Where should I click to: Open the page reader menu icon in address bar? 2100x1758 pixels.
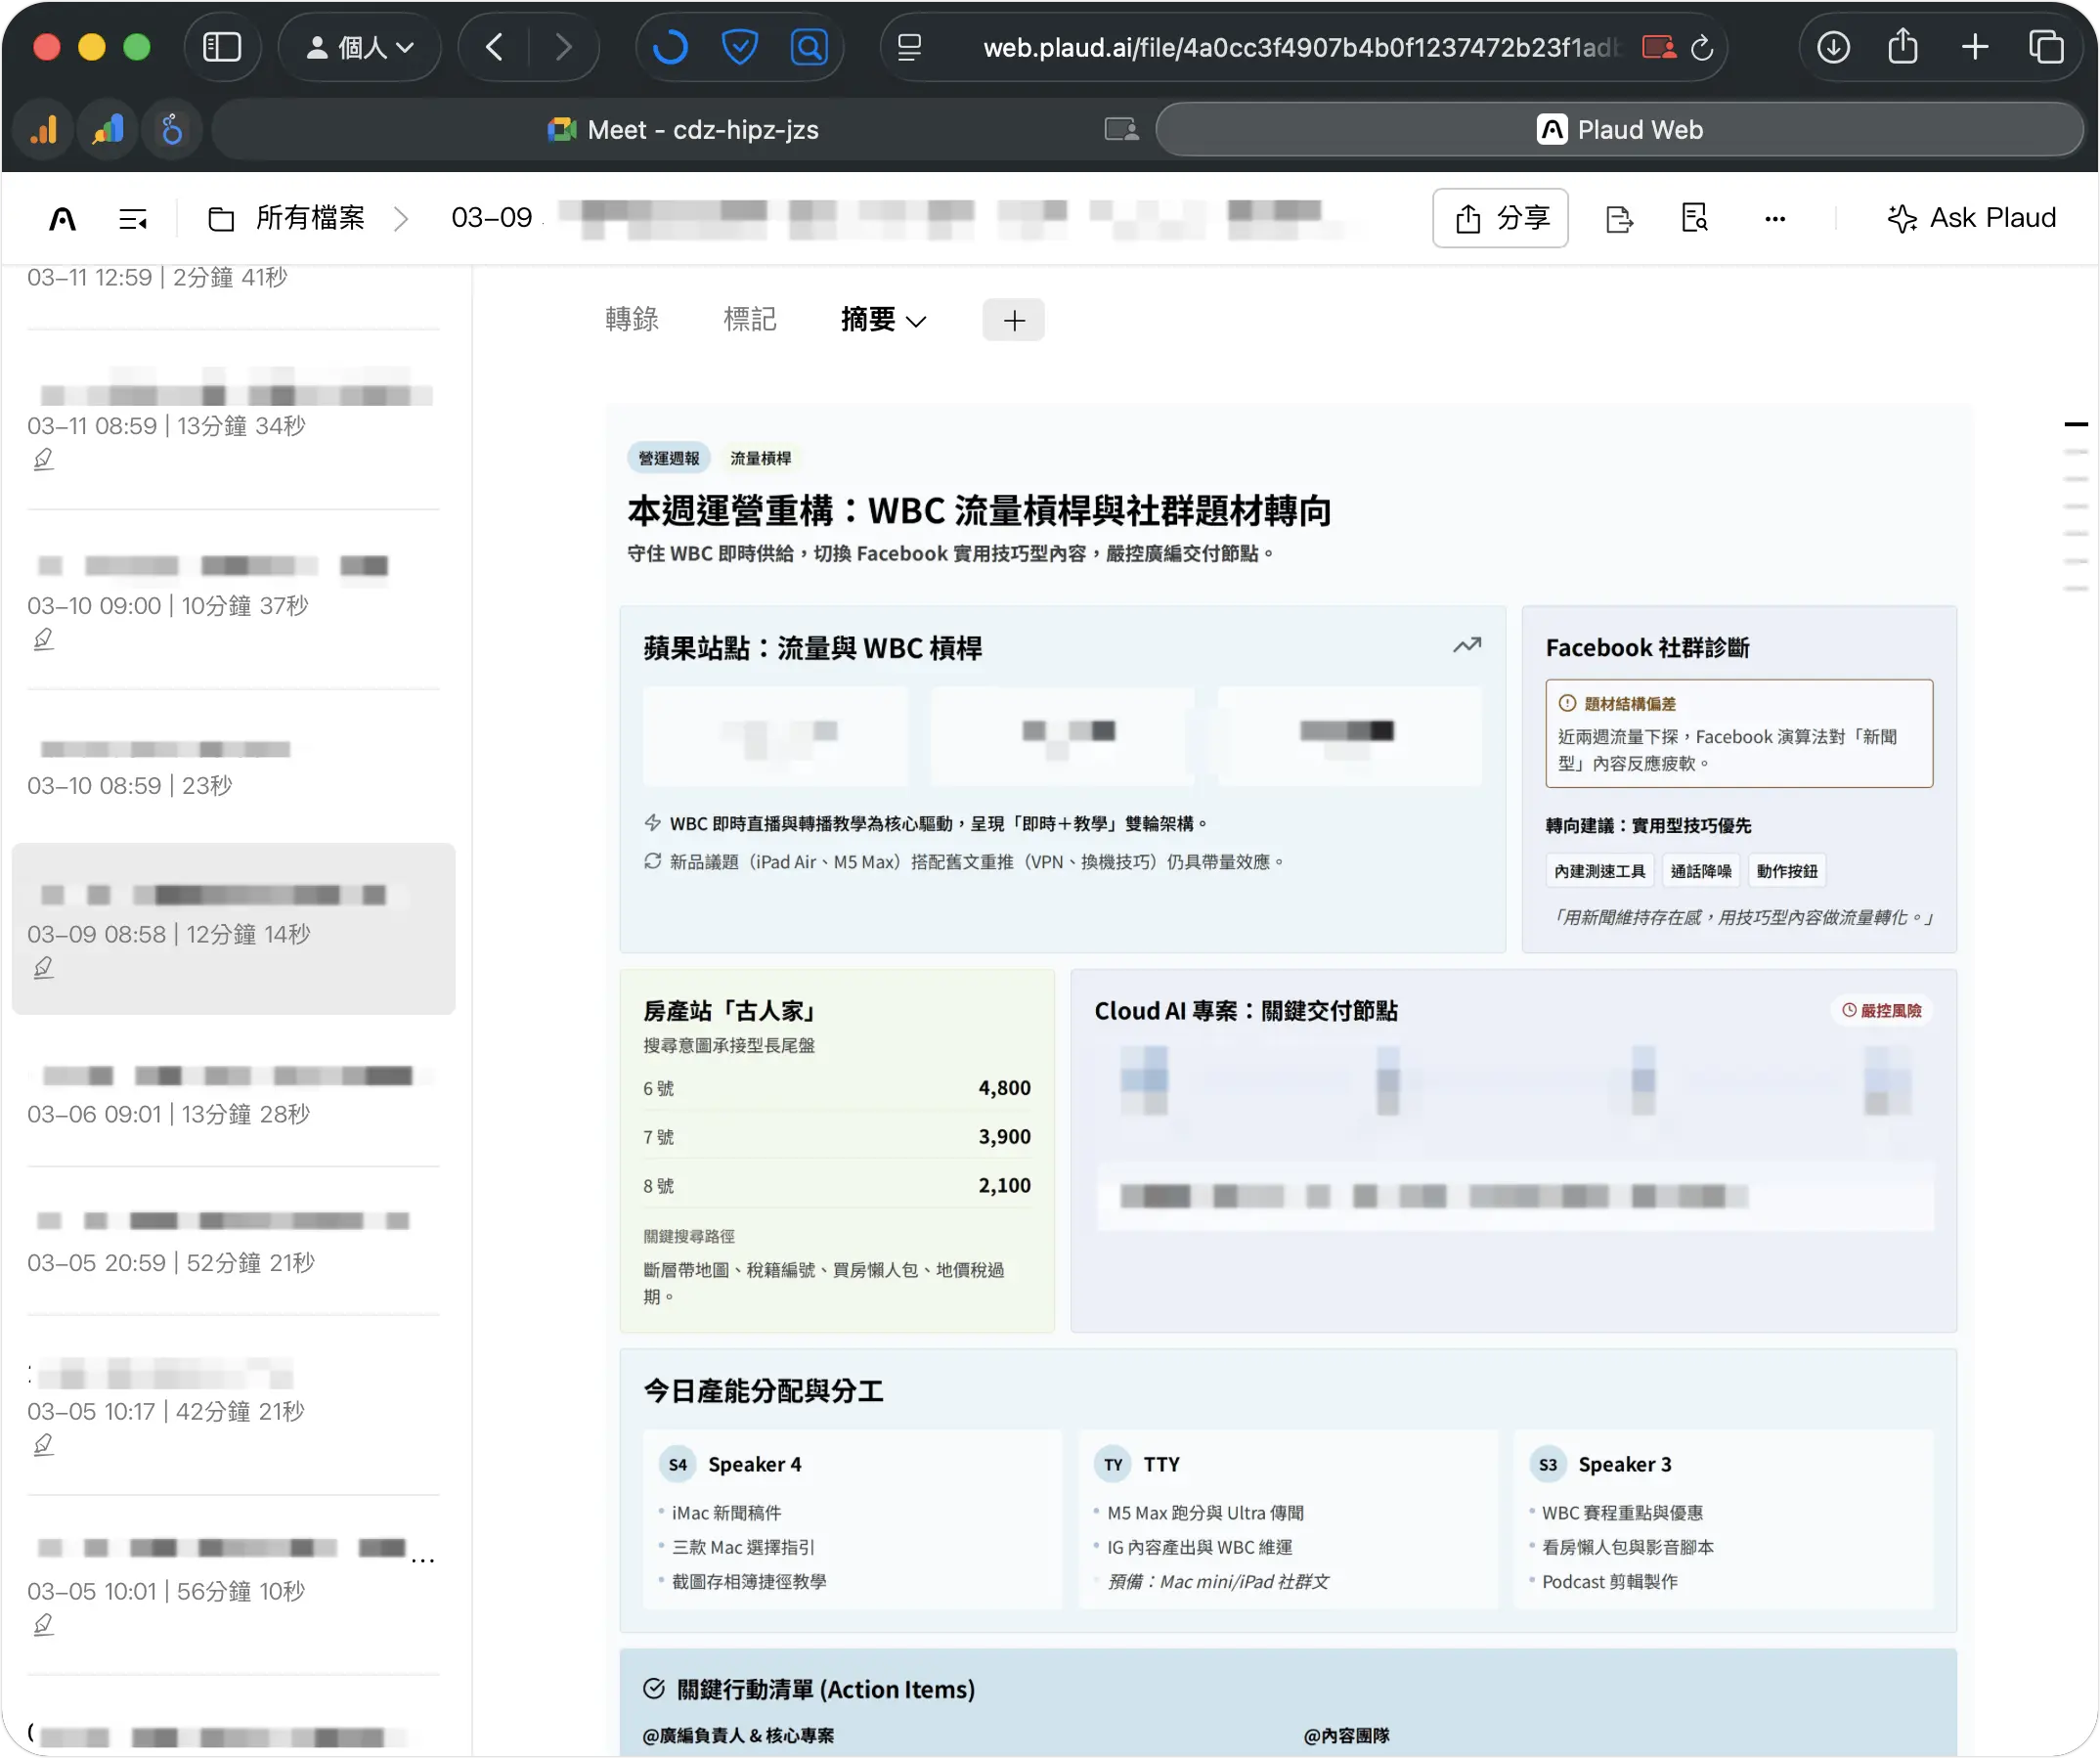coord(910,47)
